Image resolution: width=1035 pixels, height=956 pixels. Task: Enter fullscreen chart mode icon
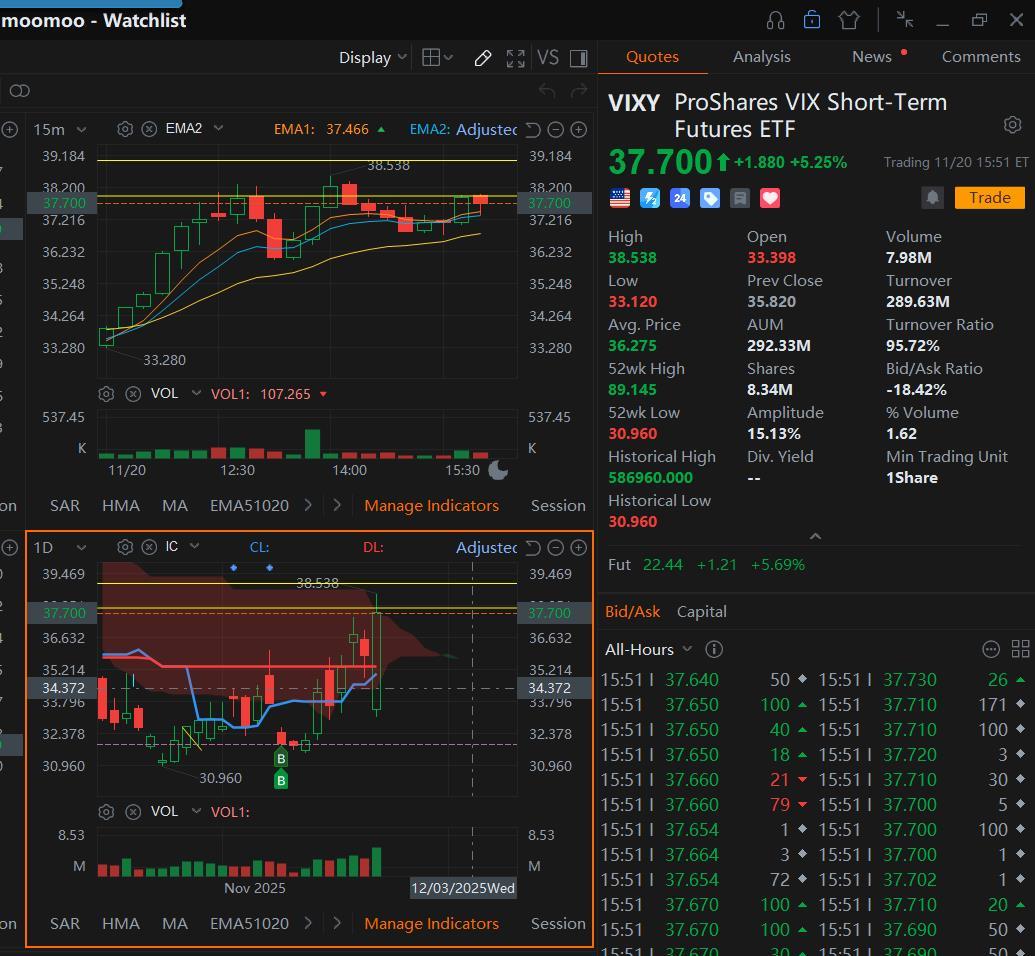pyautogui.click(x=516, y=58)
